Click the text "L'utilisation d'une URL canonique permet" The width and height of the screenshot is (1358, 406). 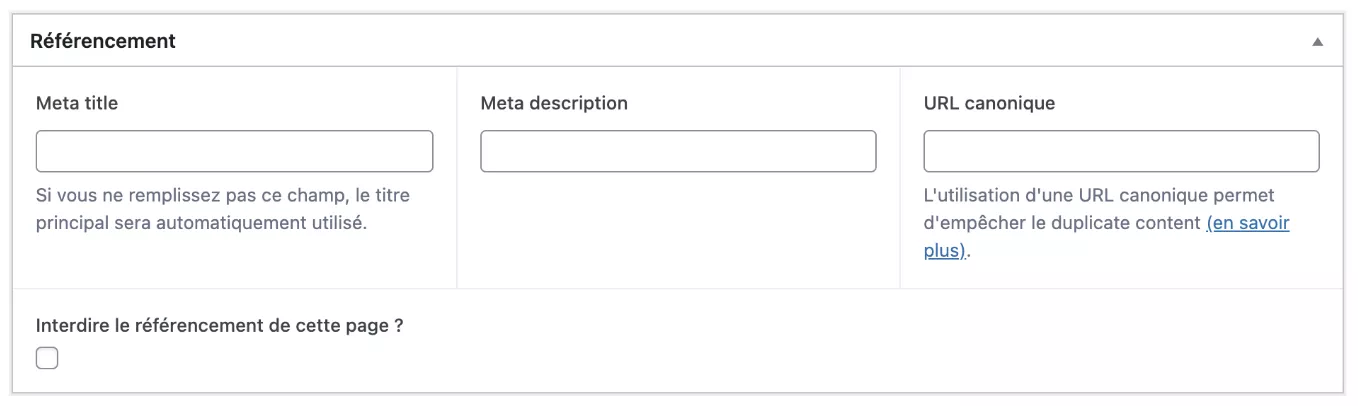[x=1099, y=195]
